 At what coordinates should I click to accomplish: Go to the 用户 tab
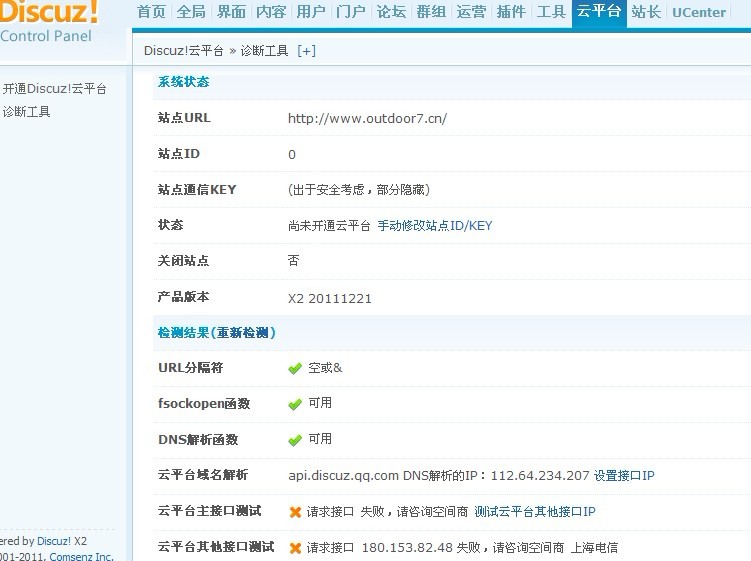click(311, 11)
